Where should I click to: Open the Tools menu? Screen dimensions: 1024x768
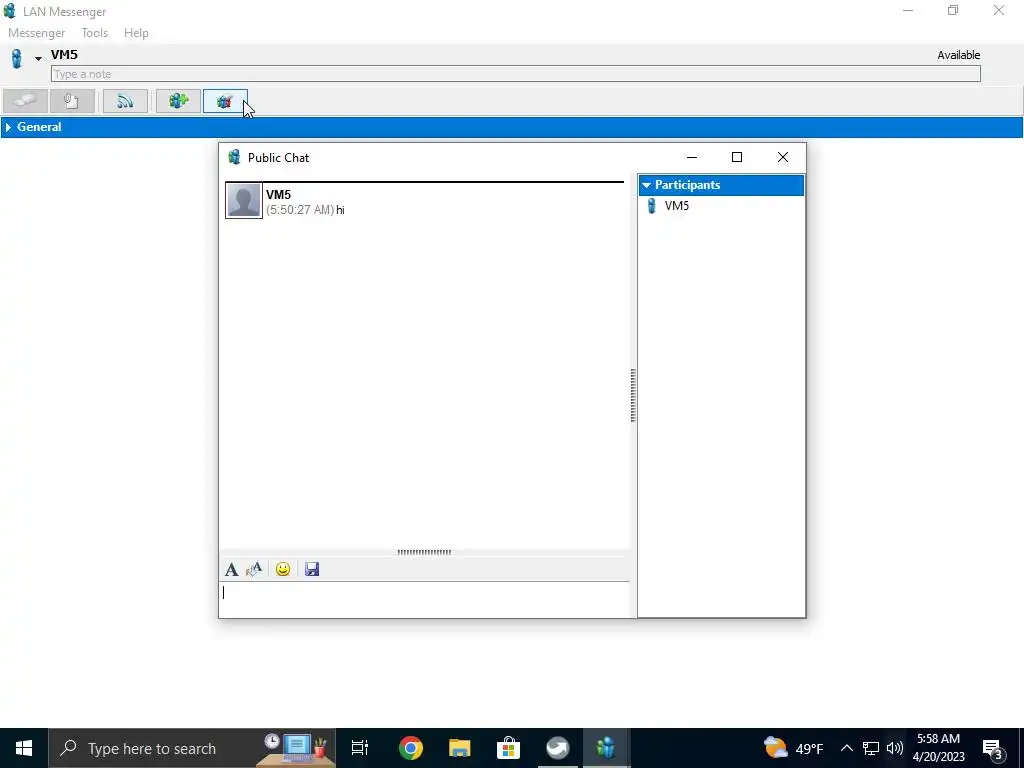click(95, 33)
